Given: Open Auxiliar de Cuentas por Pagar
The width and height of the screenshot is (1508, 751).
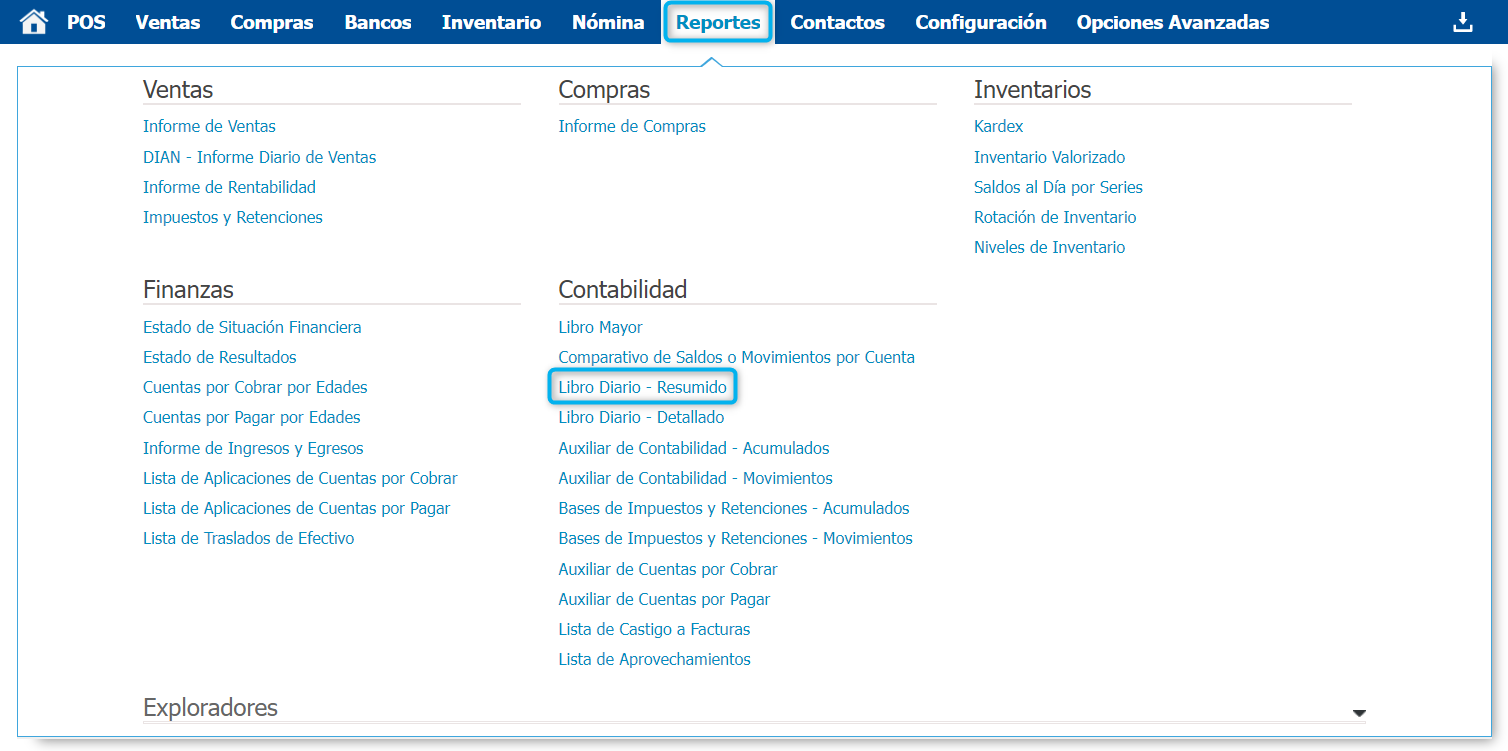Looking at the screenshot, I should tap(664, 599).
